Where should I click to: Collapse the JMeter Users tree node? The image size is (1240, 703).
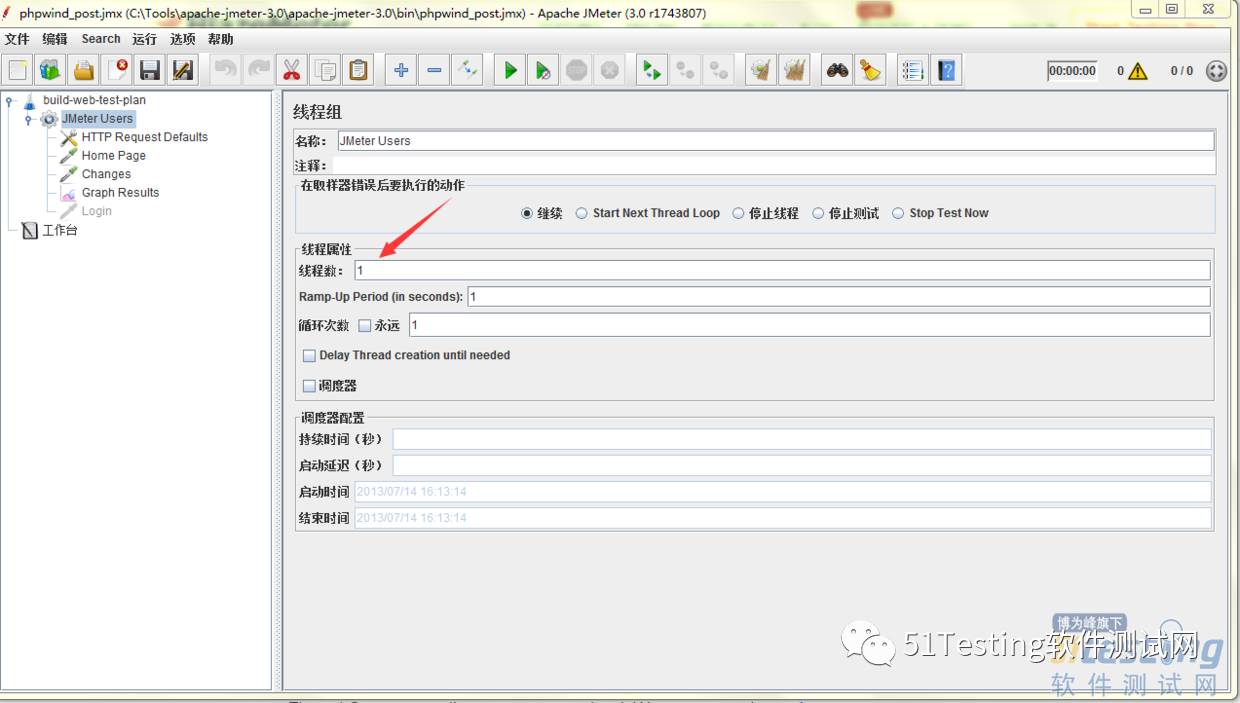coord(29,119)
